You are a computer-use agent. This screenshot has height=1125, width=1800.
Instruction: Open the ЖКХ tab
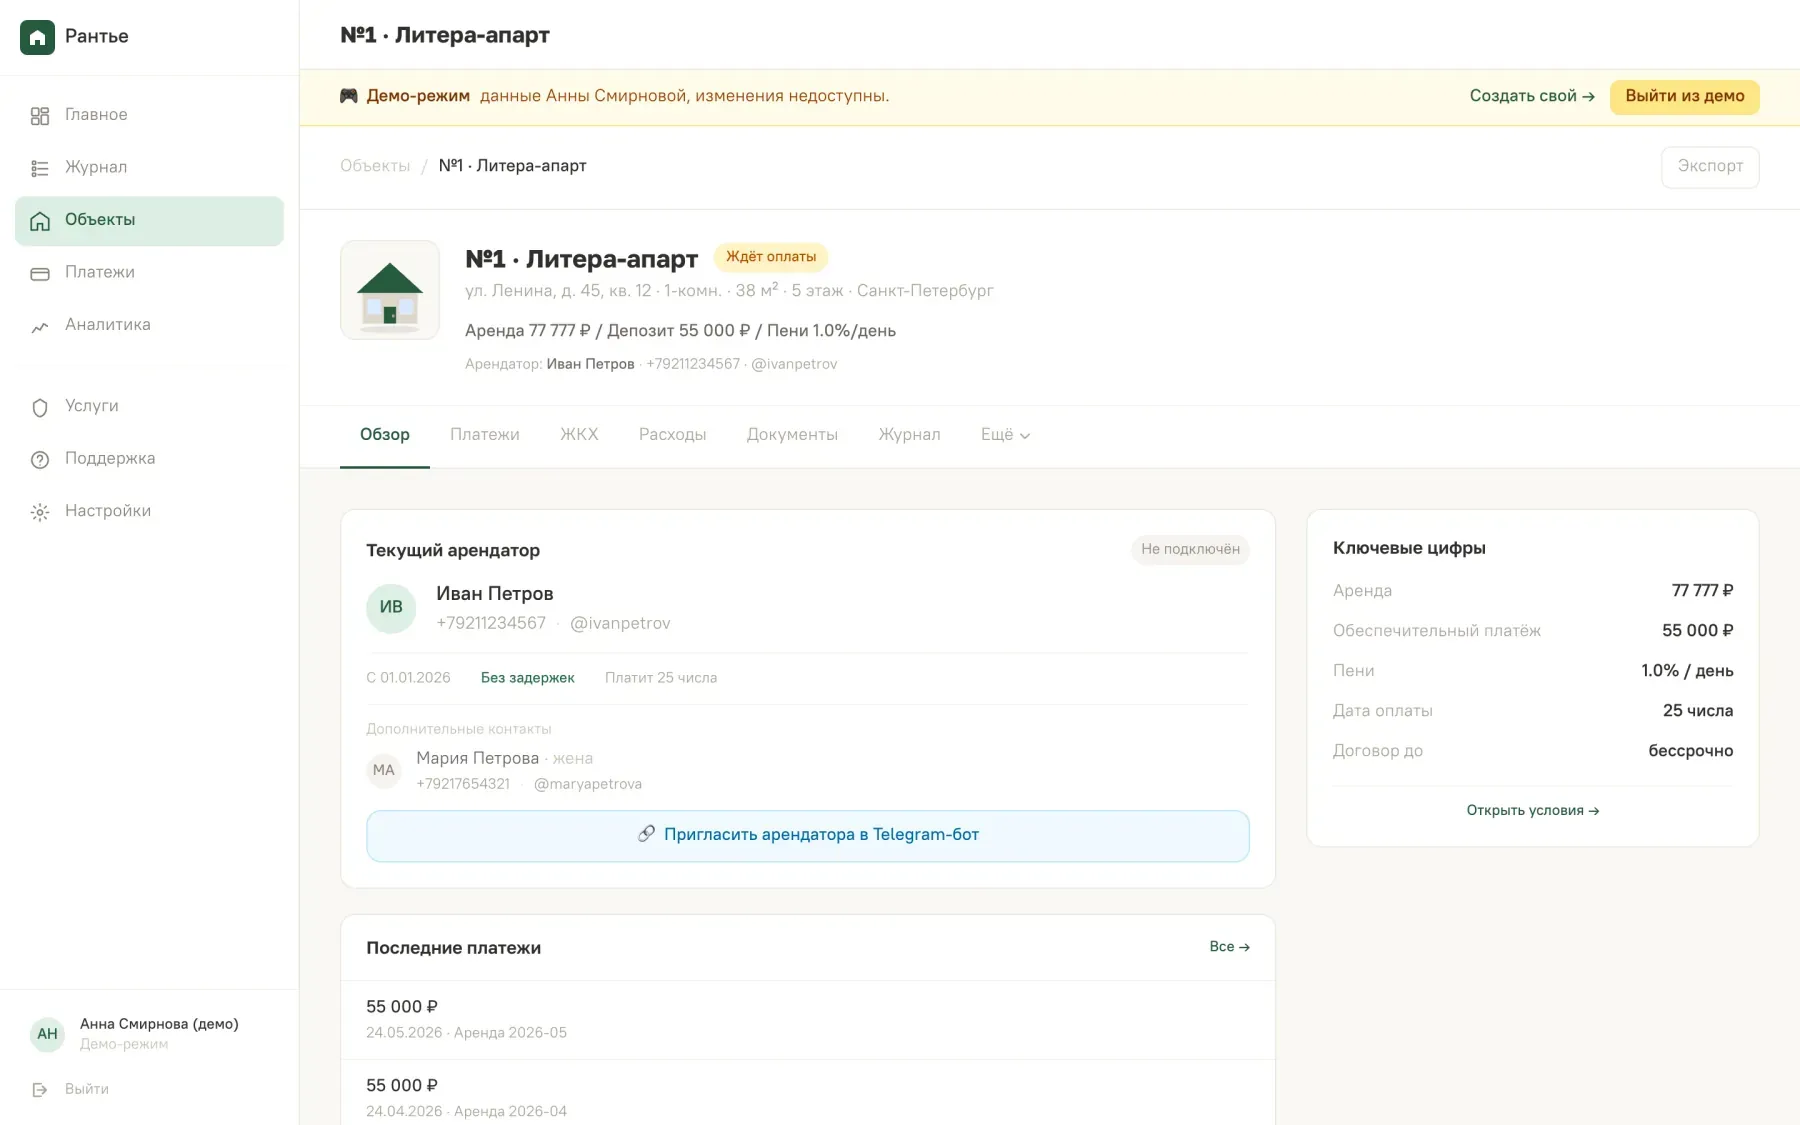[x=579, y=435]
